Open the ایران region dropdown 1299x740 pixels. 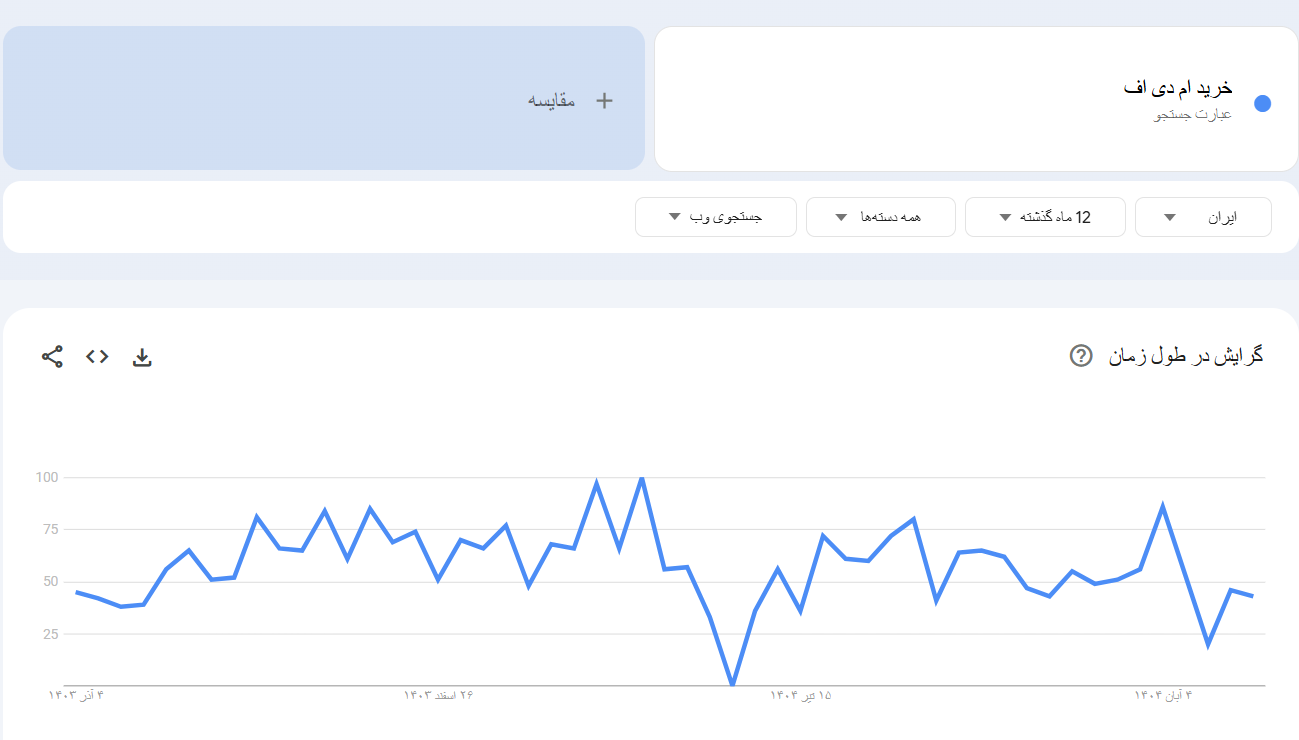tap(1202, 216)
